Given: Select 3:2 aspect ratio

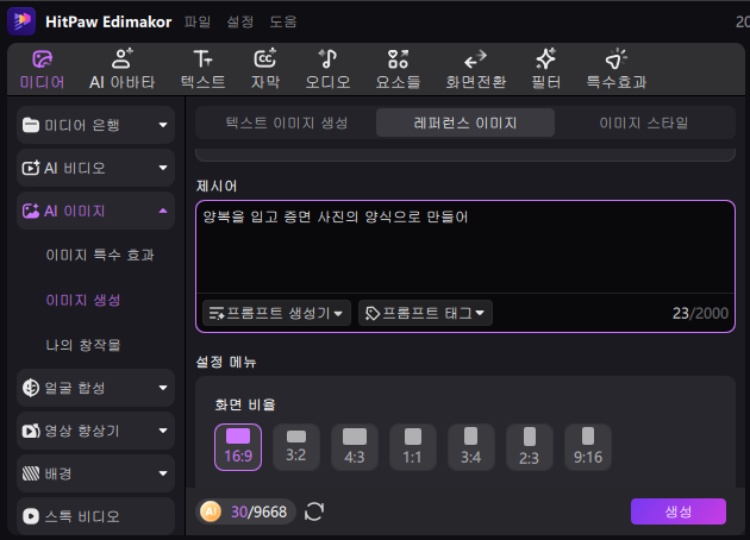Looking at the screenshot, I should (296, 447).
